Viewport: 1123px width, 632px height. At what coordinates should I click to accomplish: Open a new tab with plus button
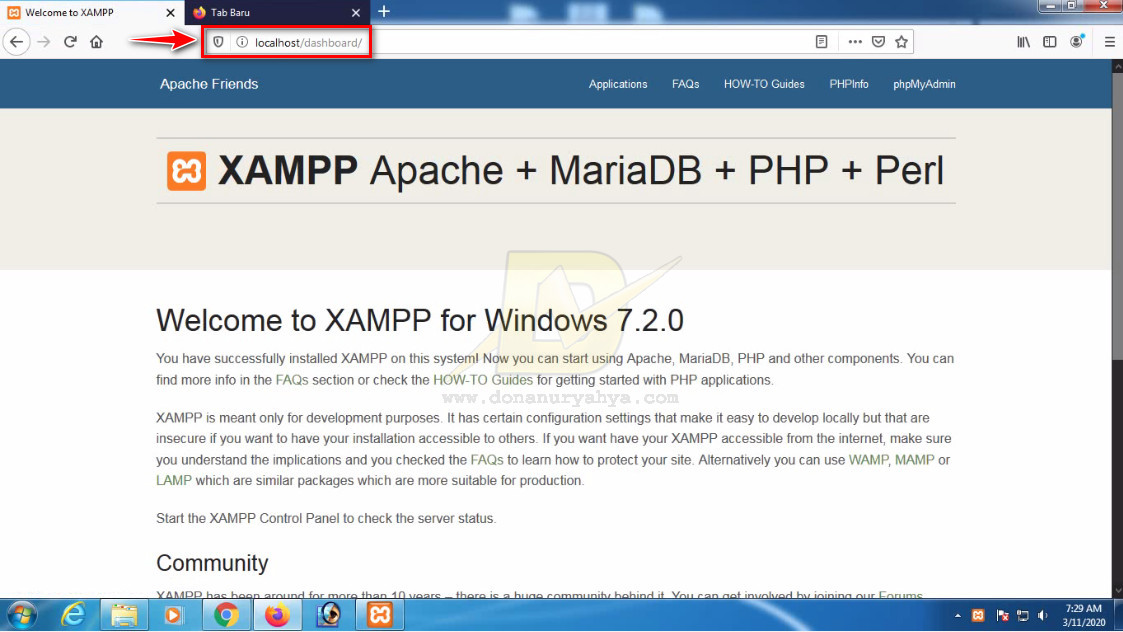384,11
